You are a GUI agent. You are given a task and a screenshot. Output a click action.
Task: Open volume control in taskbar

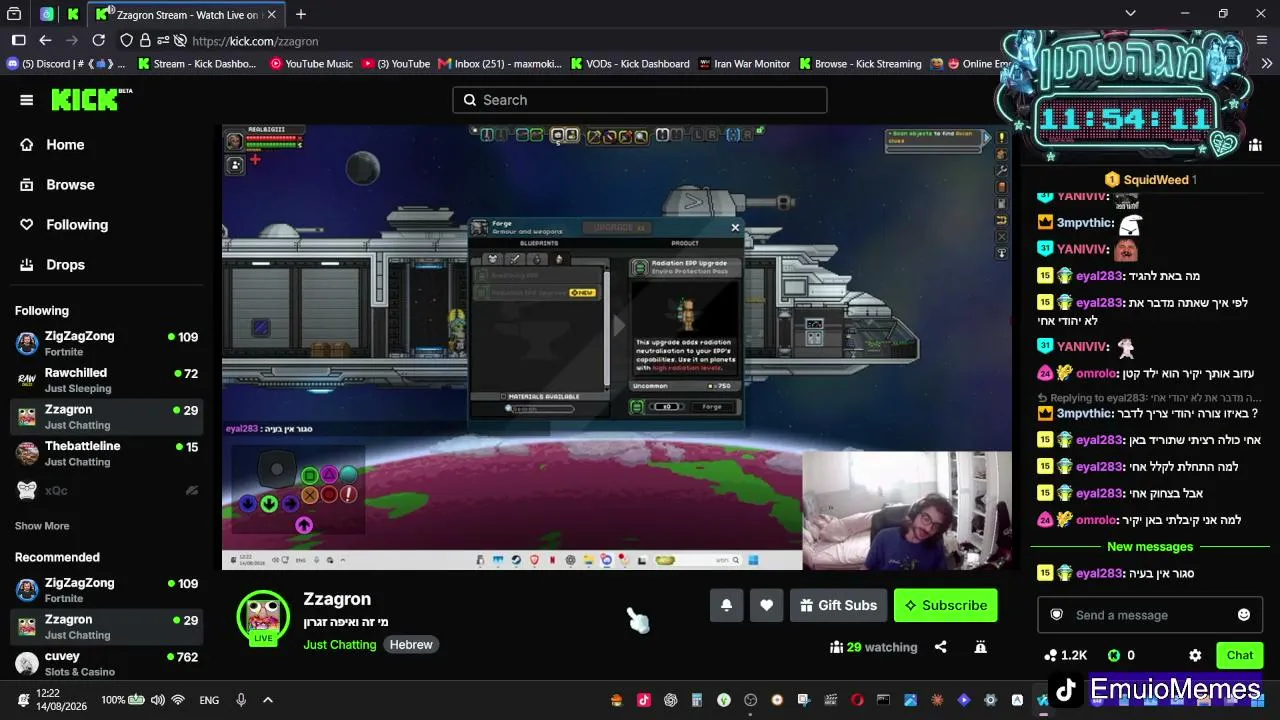pos(157,700)
